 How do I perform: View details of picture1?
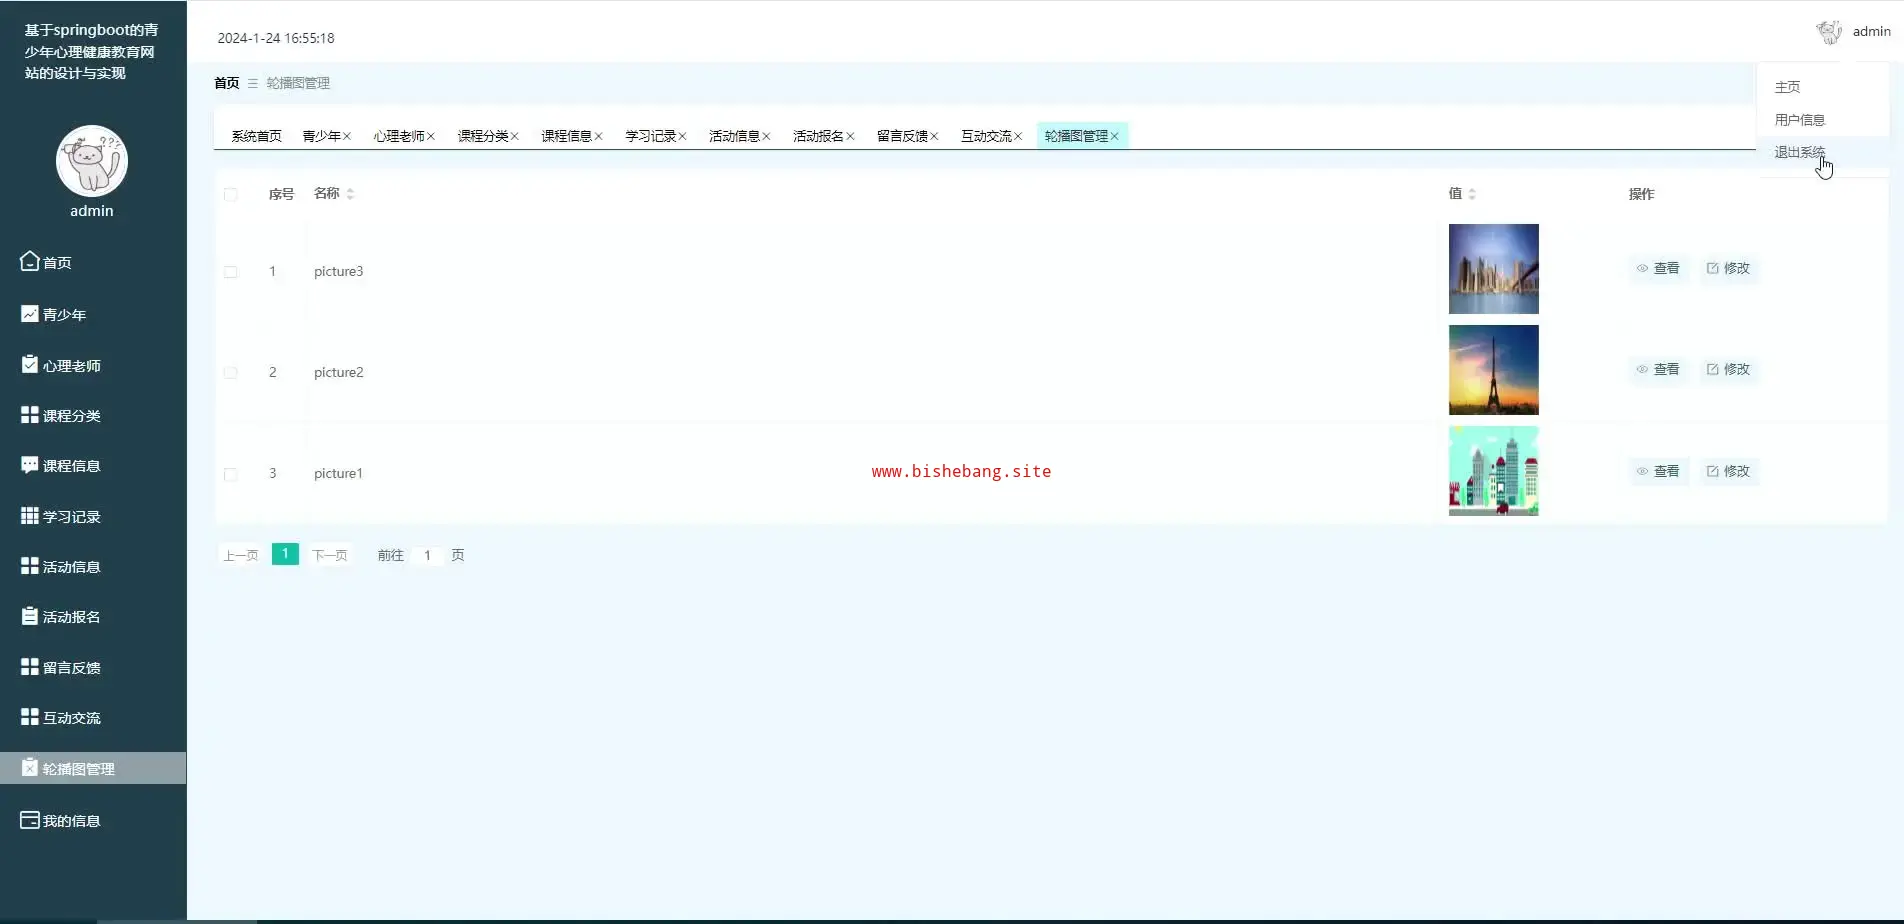[1658, 471]
